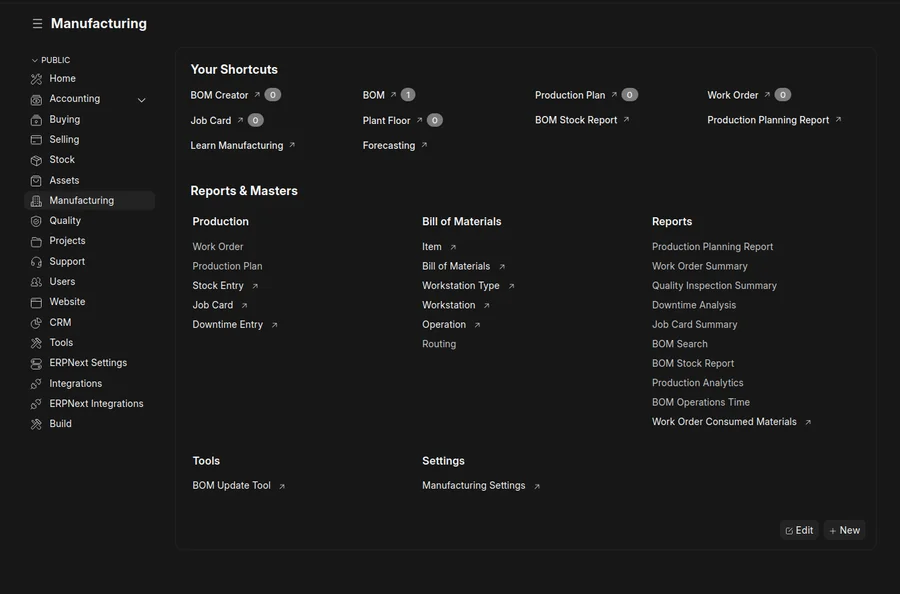Click the Edit button
The height and width of the screenshot is (594, 900).
click(x=799, y=530)
